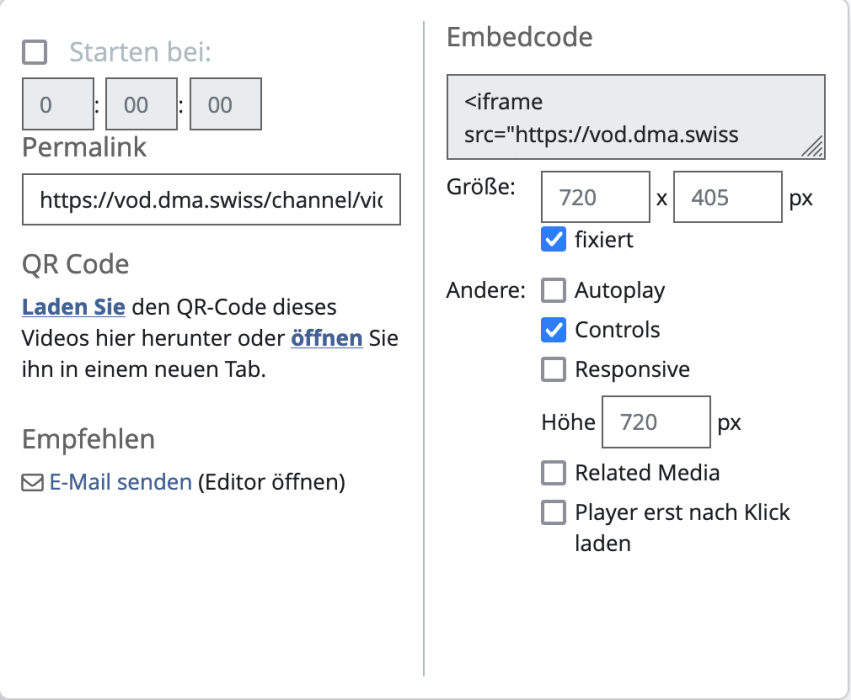Uncheck the fixiert size checkbox
Viewport: 851px width, 700px height.
553,240
